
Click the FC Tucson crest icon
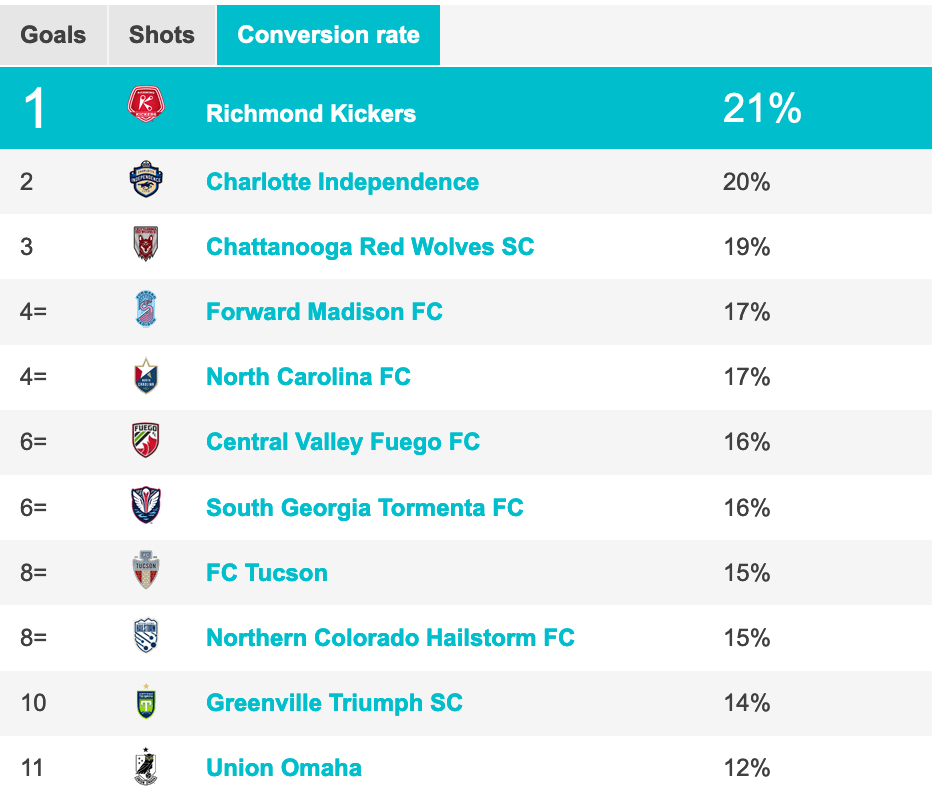coord(146,572)
